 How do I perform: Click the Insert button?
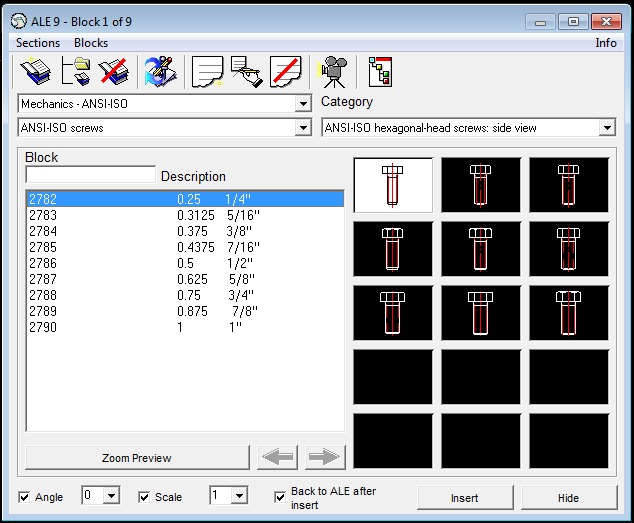click(x=465, y=498)
